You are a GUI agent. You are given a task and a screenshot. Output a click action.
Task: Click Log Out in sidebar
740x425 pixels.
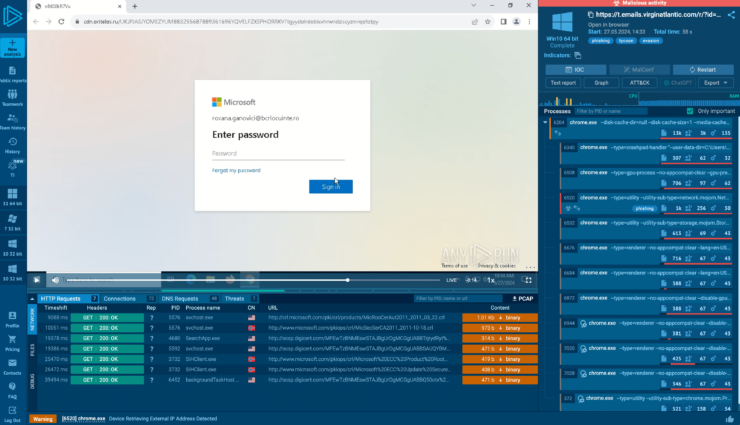[x=12, y=413]
